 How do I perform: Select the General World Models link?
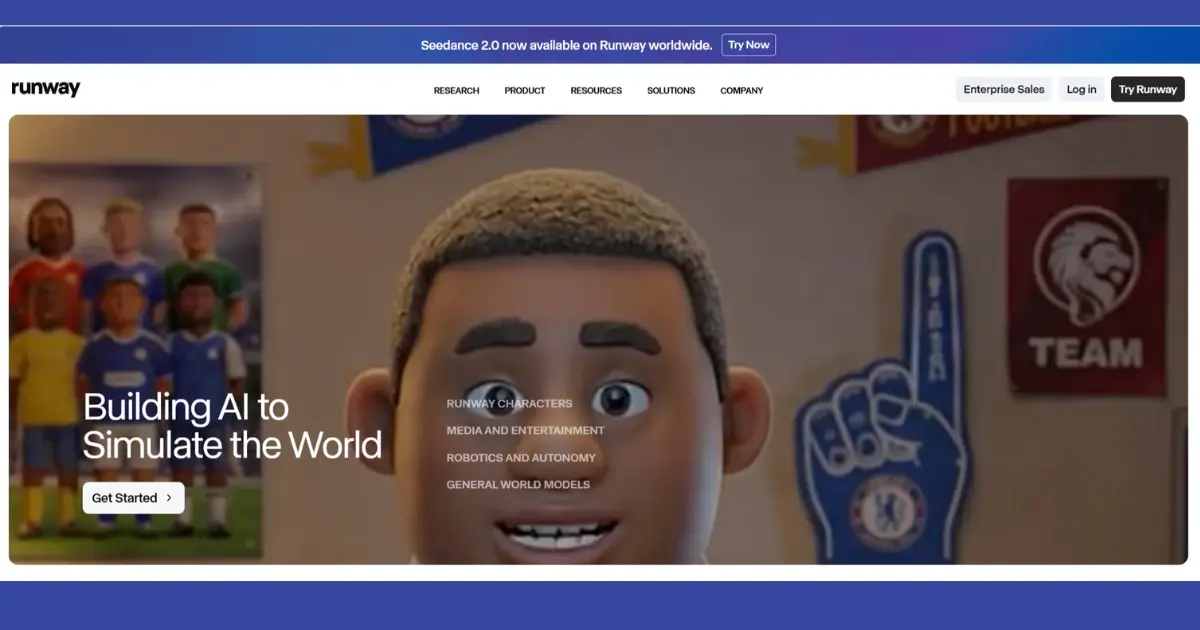click(518, 485)
